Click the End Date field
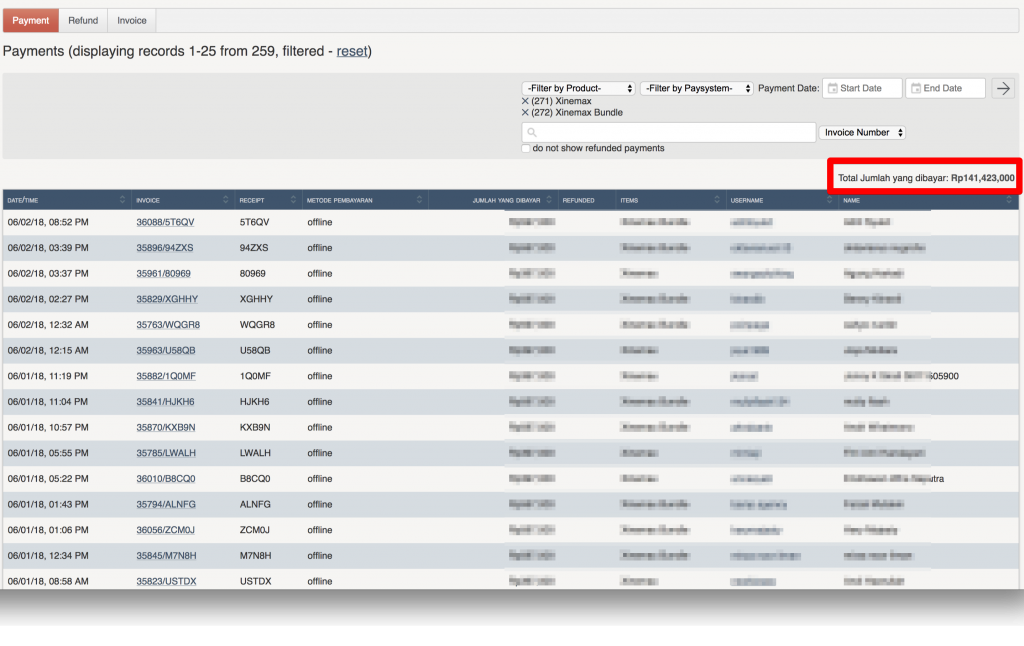Viewport: 1024px width, 646px height. pyautogui.click(x=945, y=88)
